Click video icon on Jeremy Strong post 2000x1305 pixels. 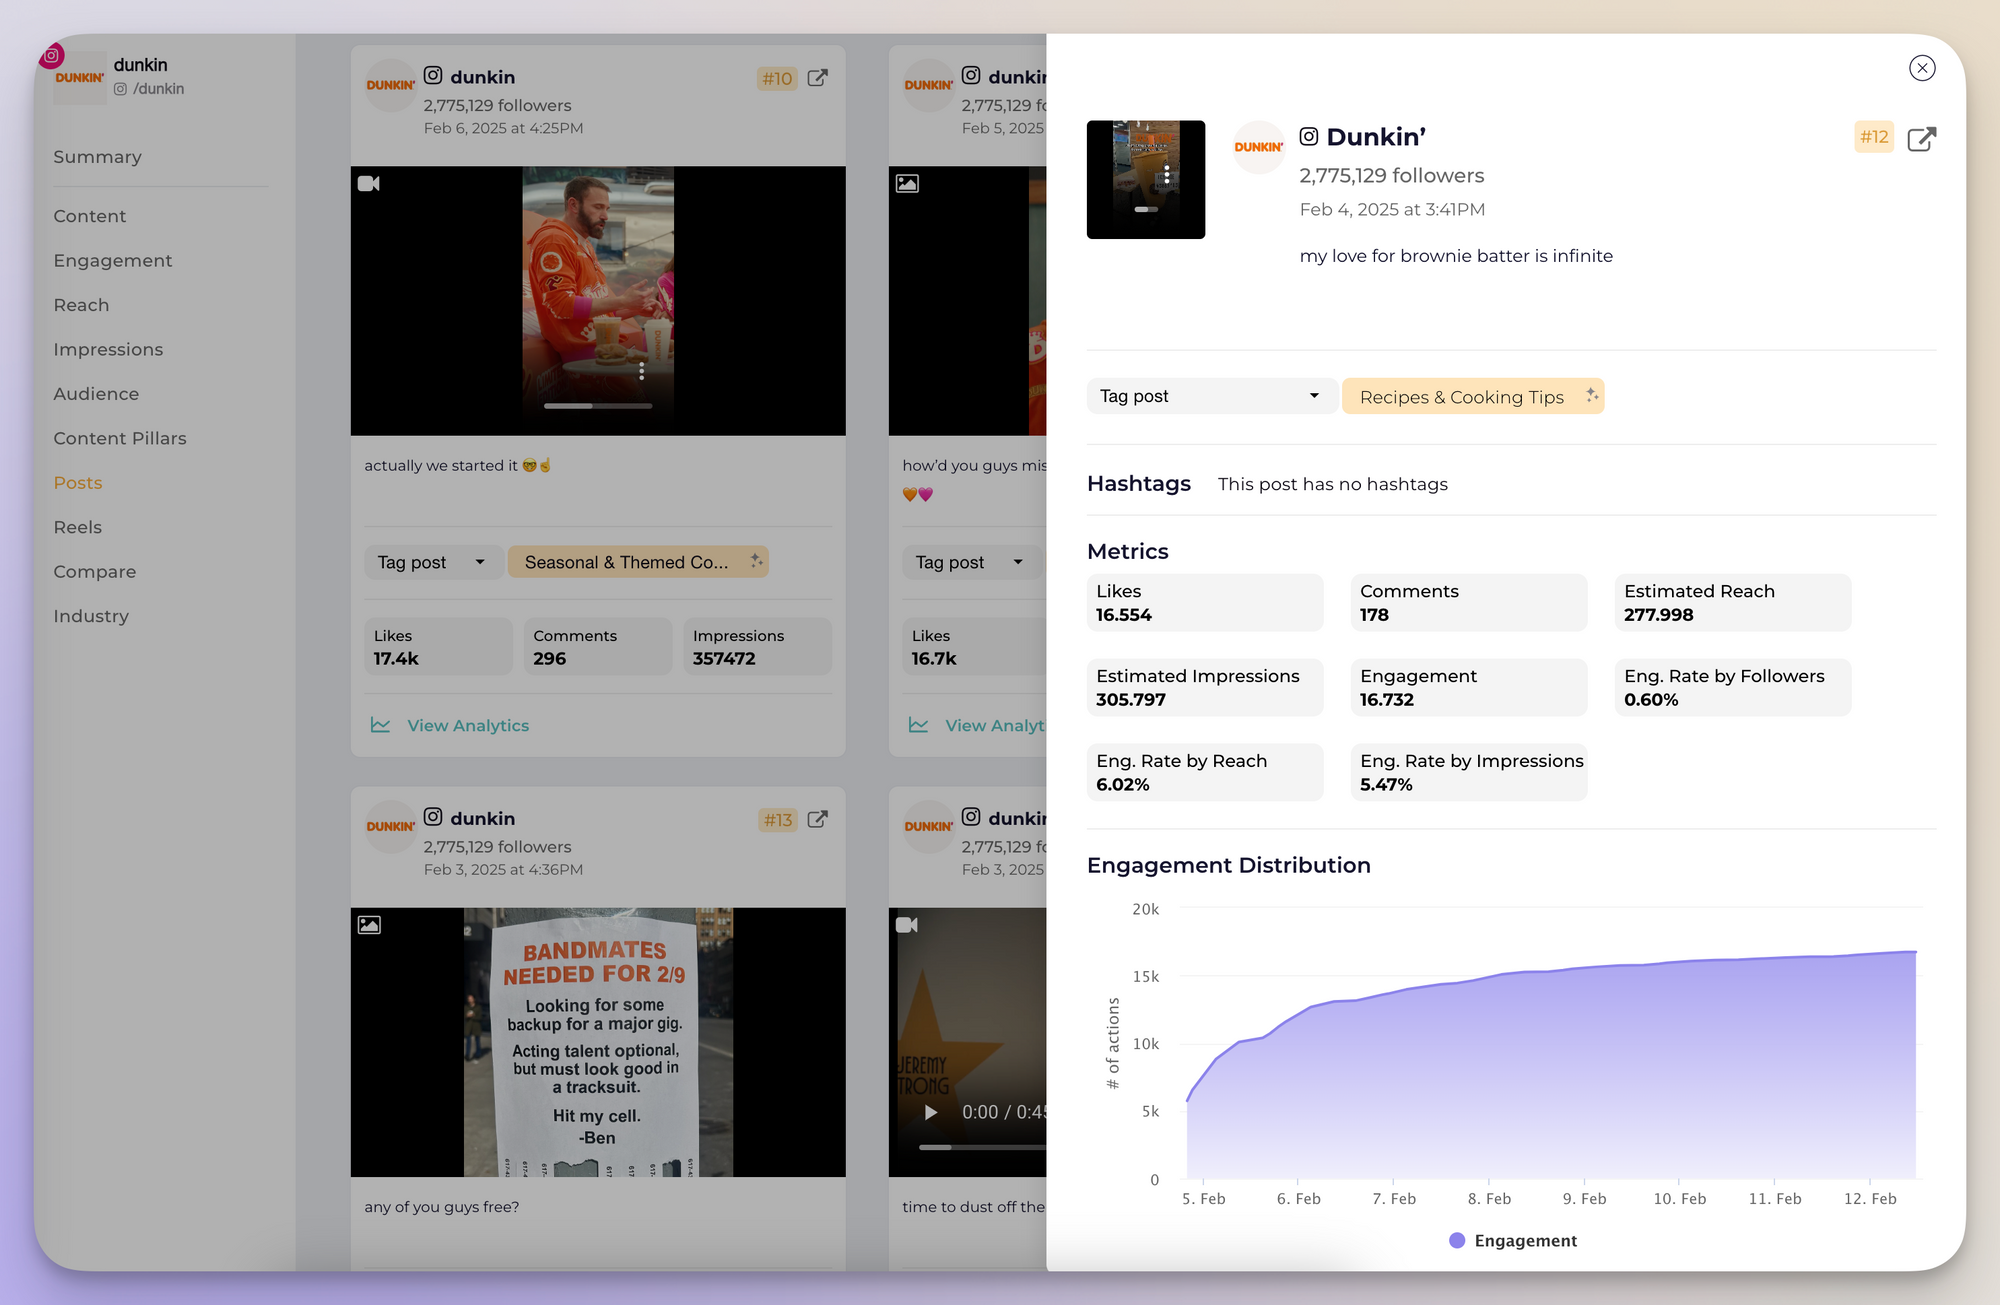point(906,925)
